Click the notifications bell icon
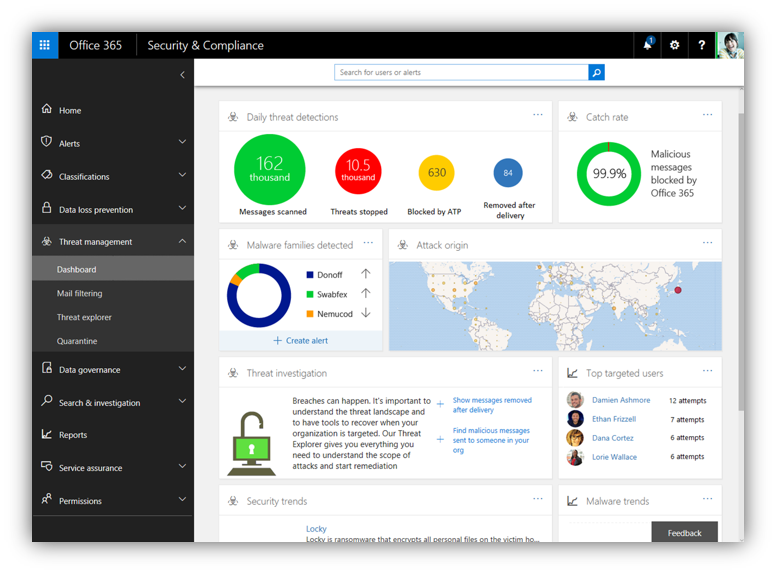Screen dimensions: 776x574 [x=648, y=45]
